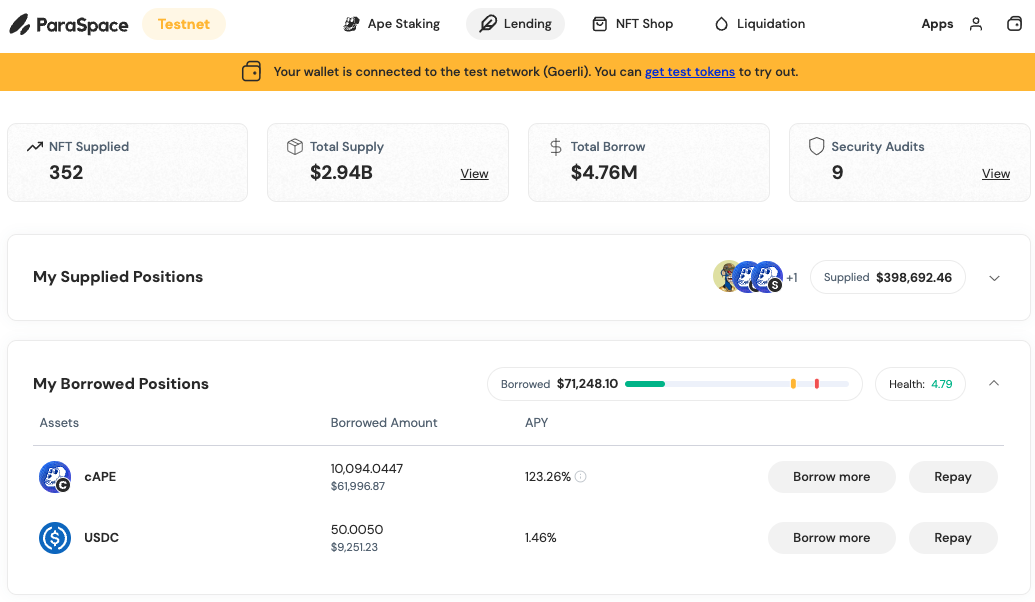The height and width of the screenshot is (602, 1035).
Task: Click the APY column header
Action: (x=536, y=422)
